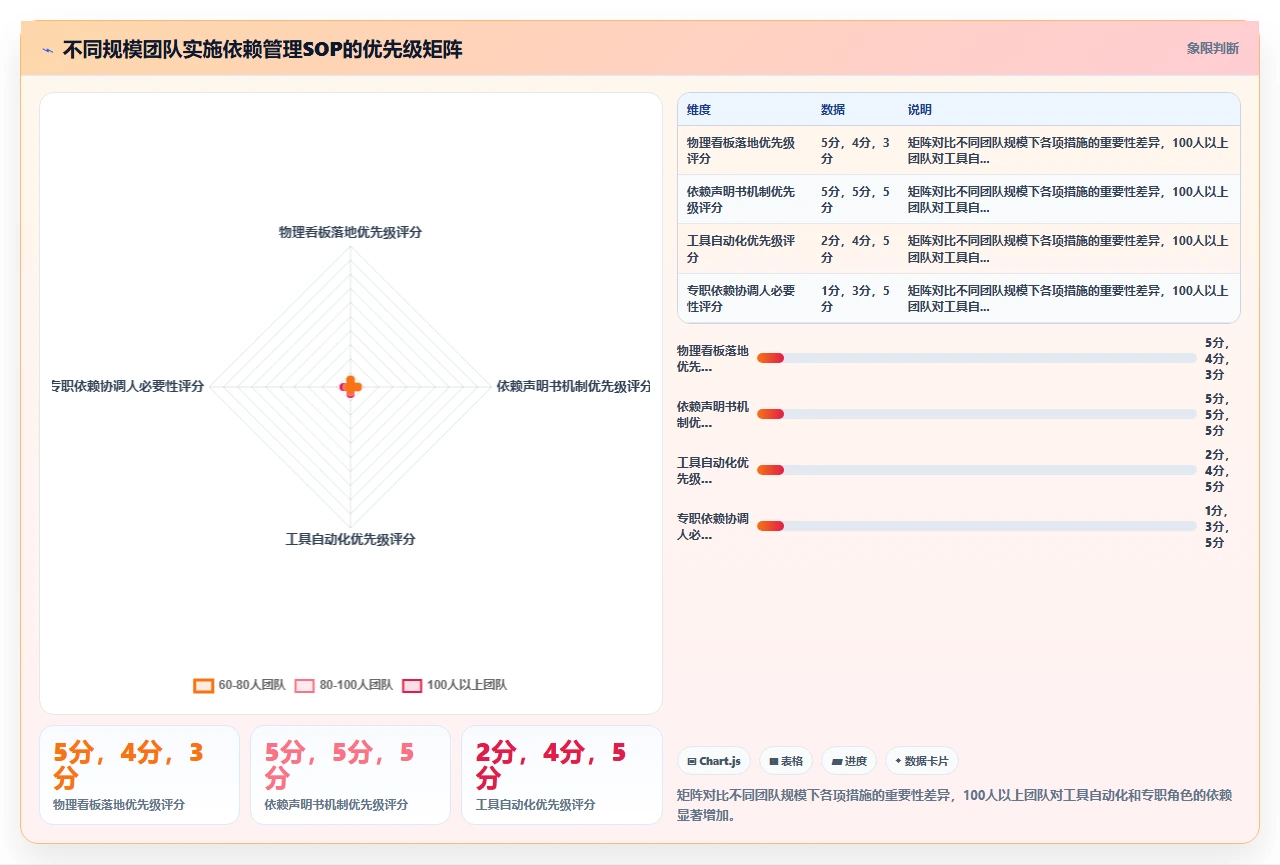Screen dimensions: 1280x865
Task: Select the 进度 tag chip
Action: click(x=849, y=761)
